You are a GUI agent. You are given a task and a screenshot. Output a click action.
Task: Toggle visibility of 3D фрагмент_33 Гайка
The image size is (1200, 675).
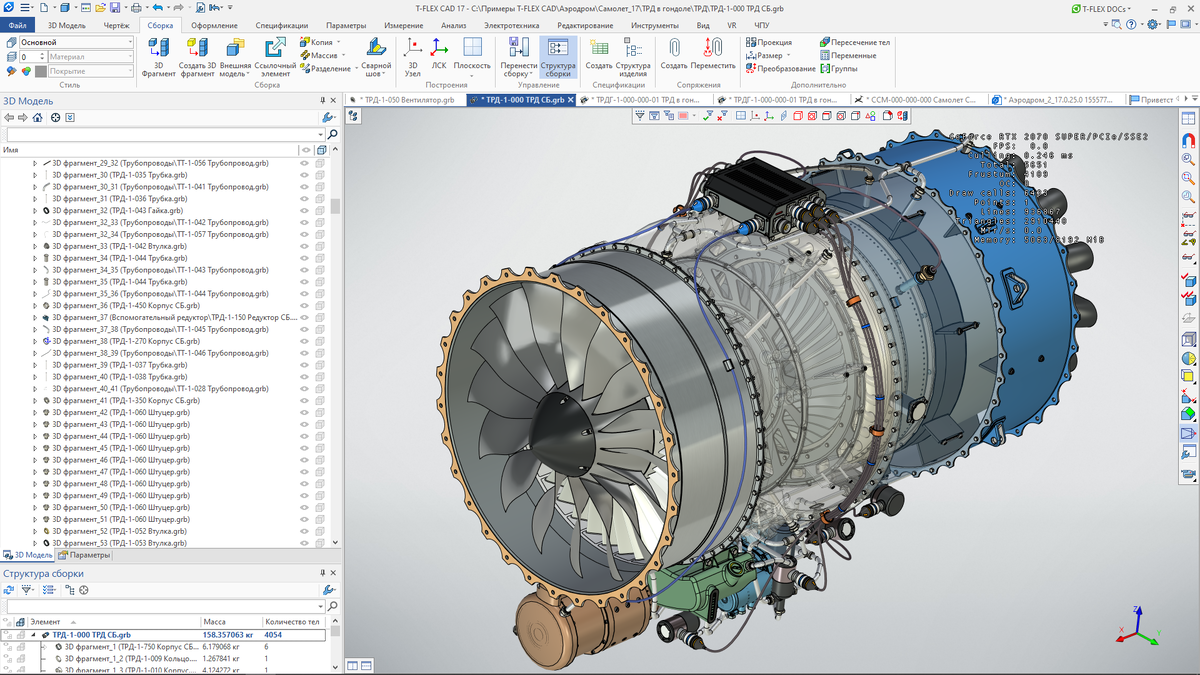coord(305,210)
